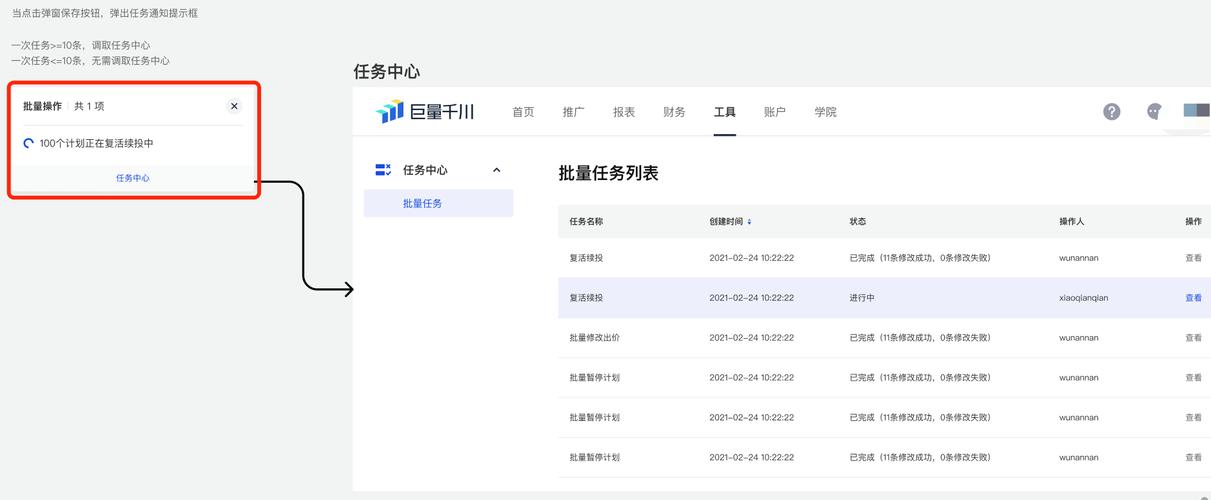Click the 操作人 column header
Image resolution: width=1211 pixels, height=500 pixels.
coord(1072,222)
